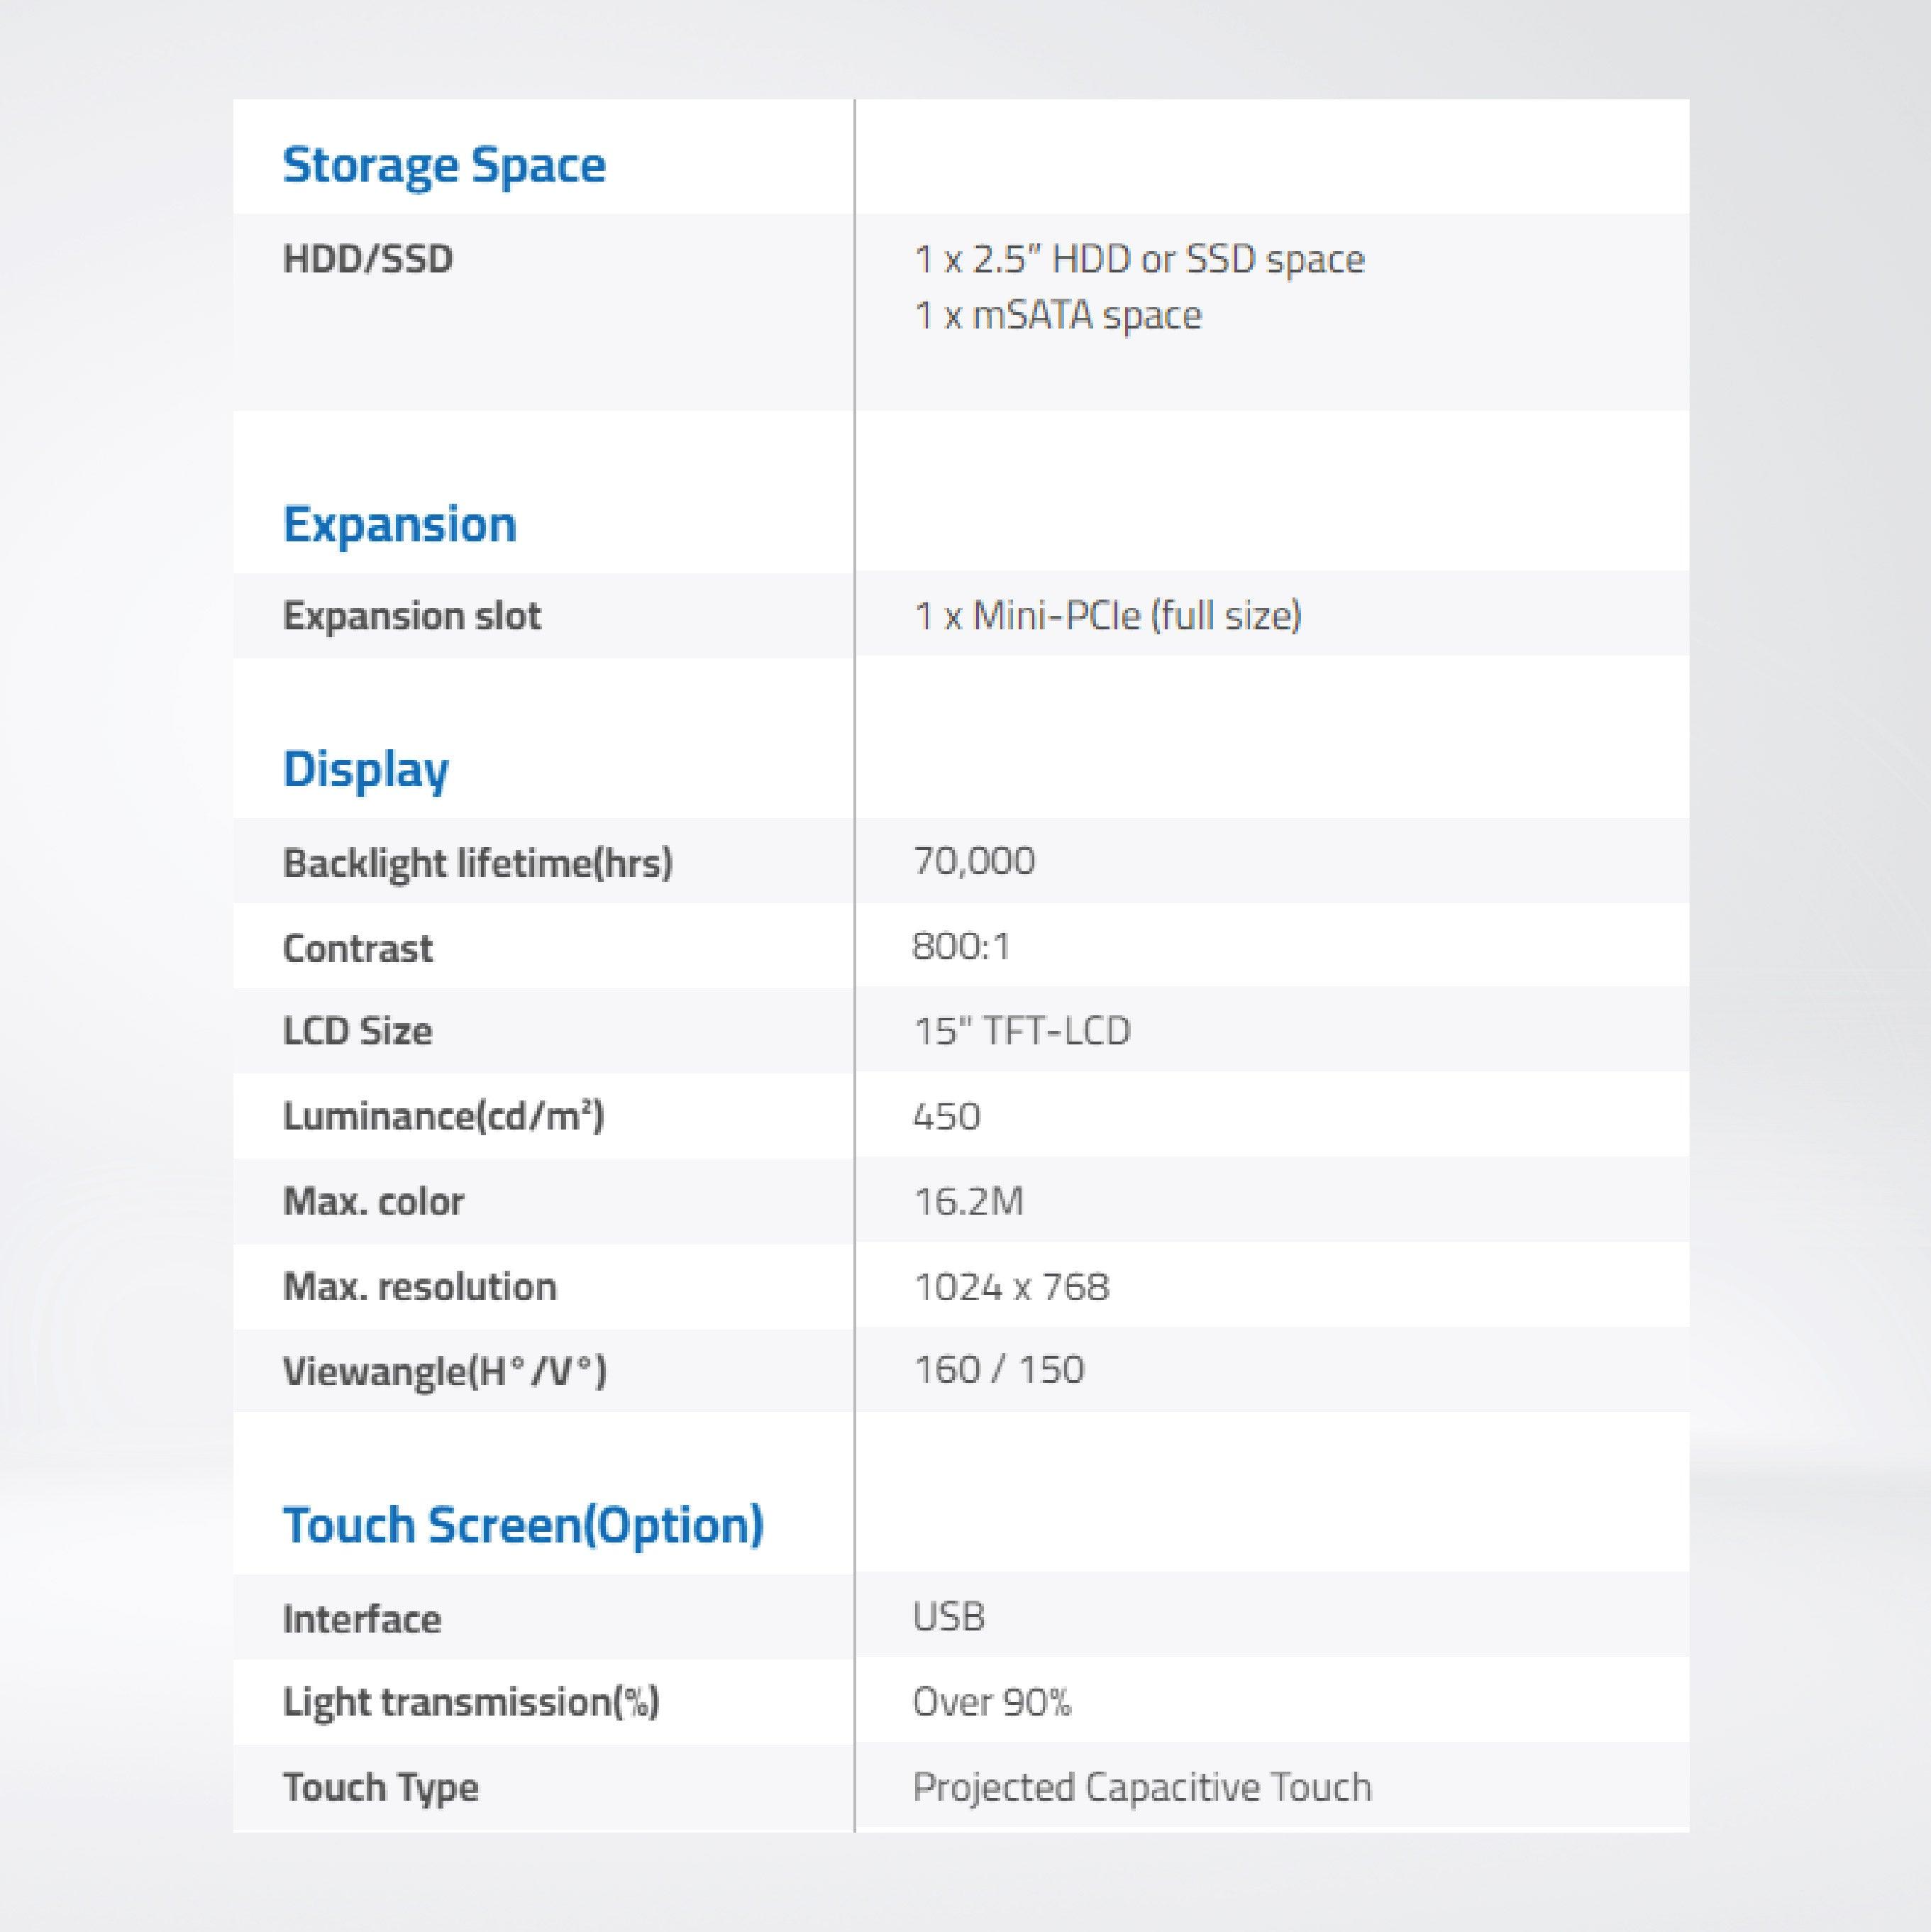Click the '15" TFT-LCD' value
The height and width of the screenshot is (1932, 1931).
tap(1022, 1031)
